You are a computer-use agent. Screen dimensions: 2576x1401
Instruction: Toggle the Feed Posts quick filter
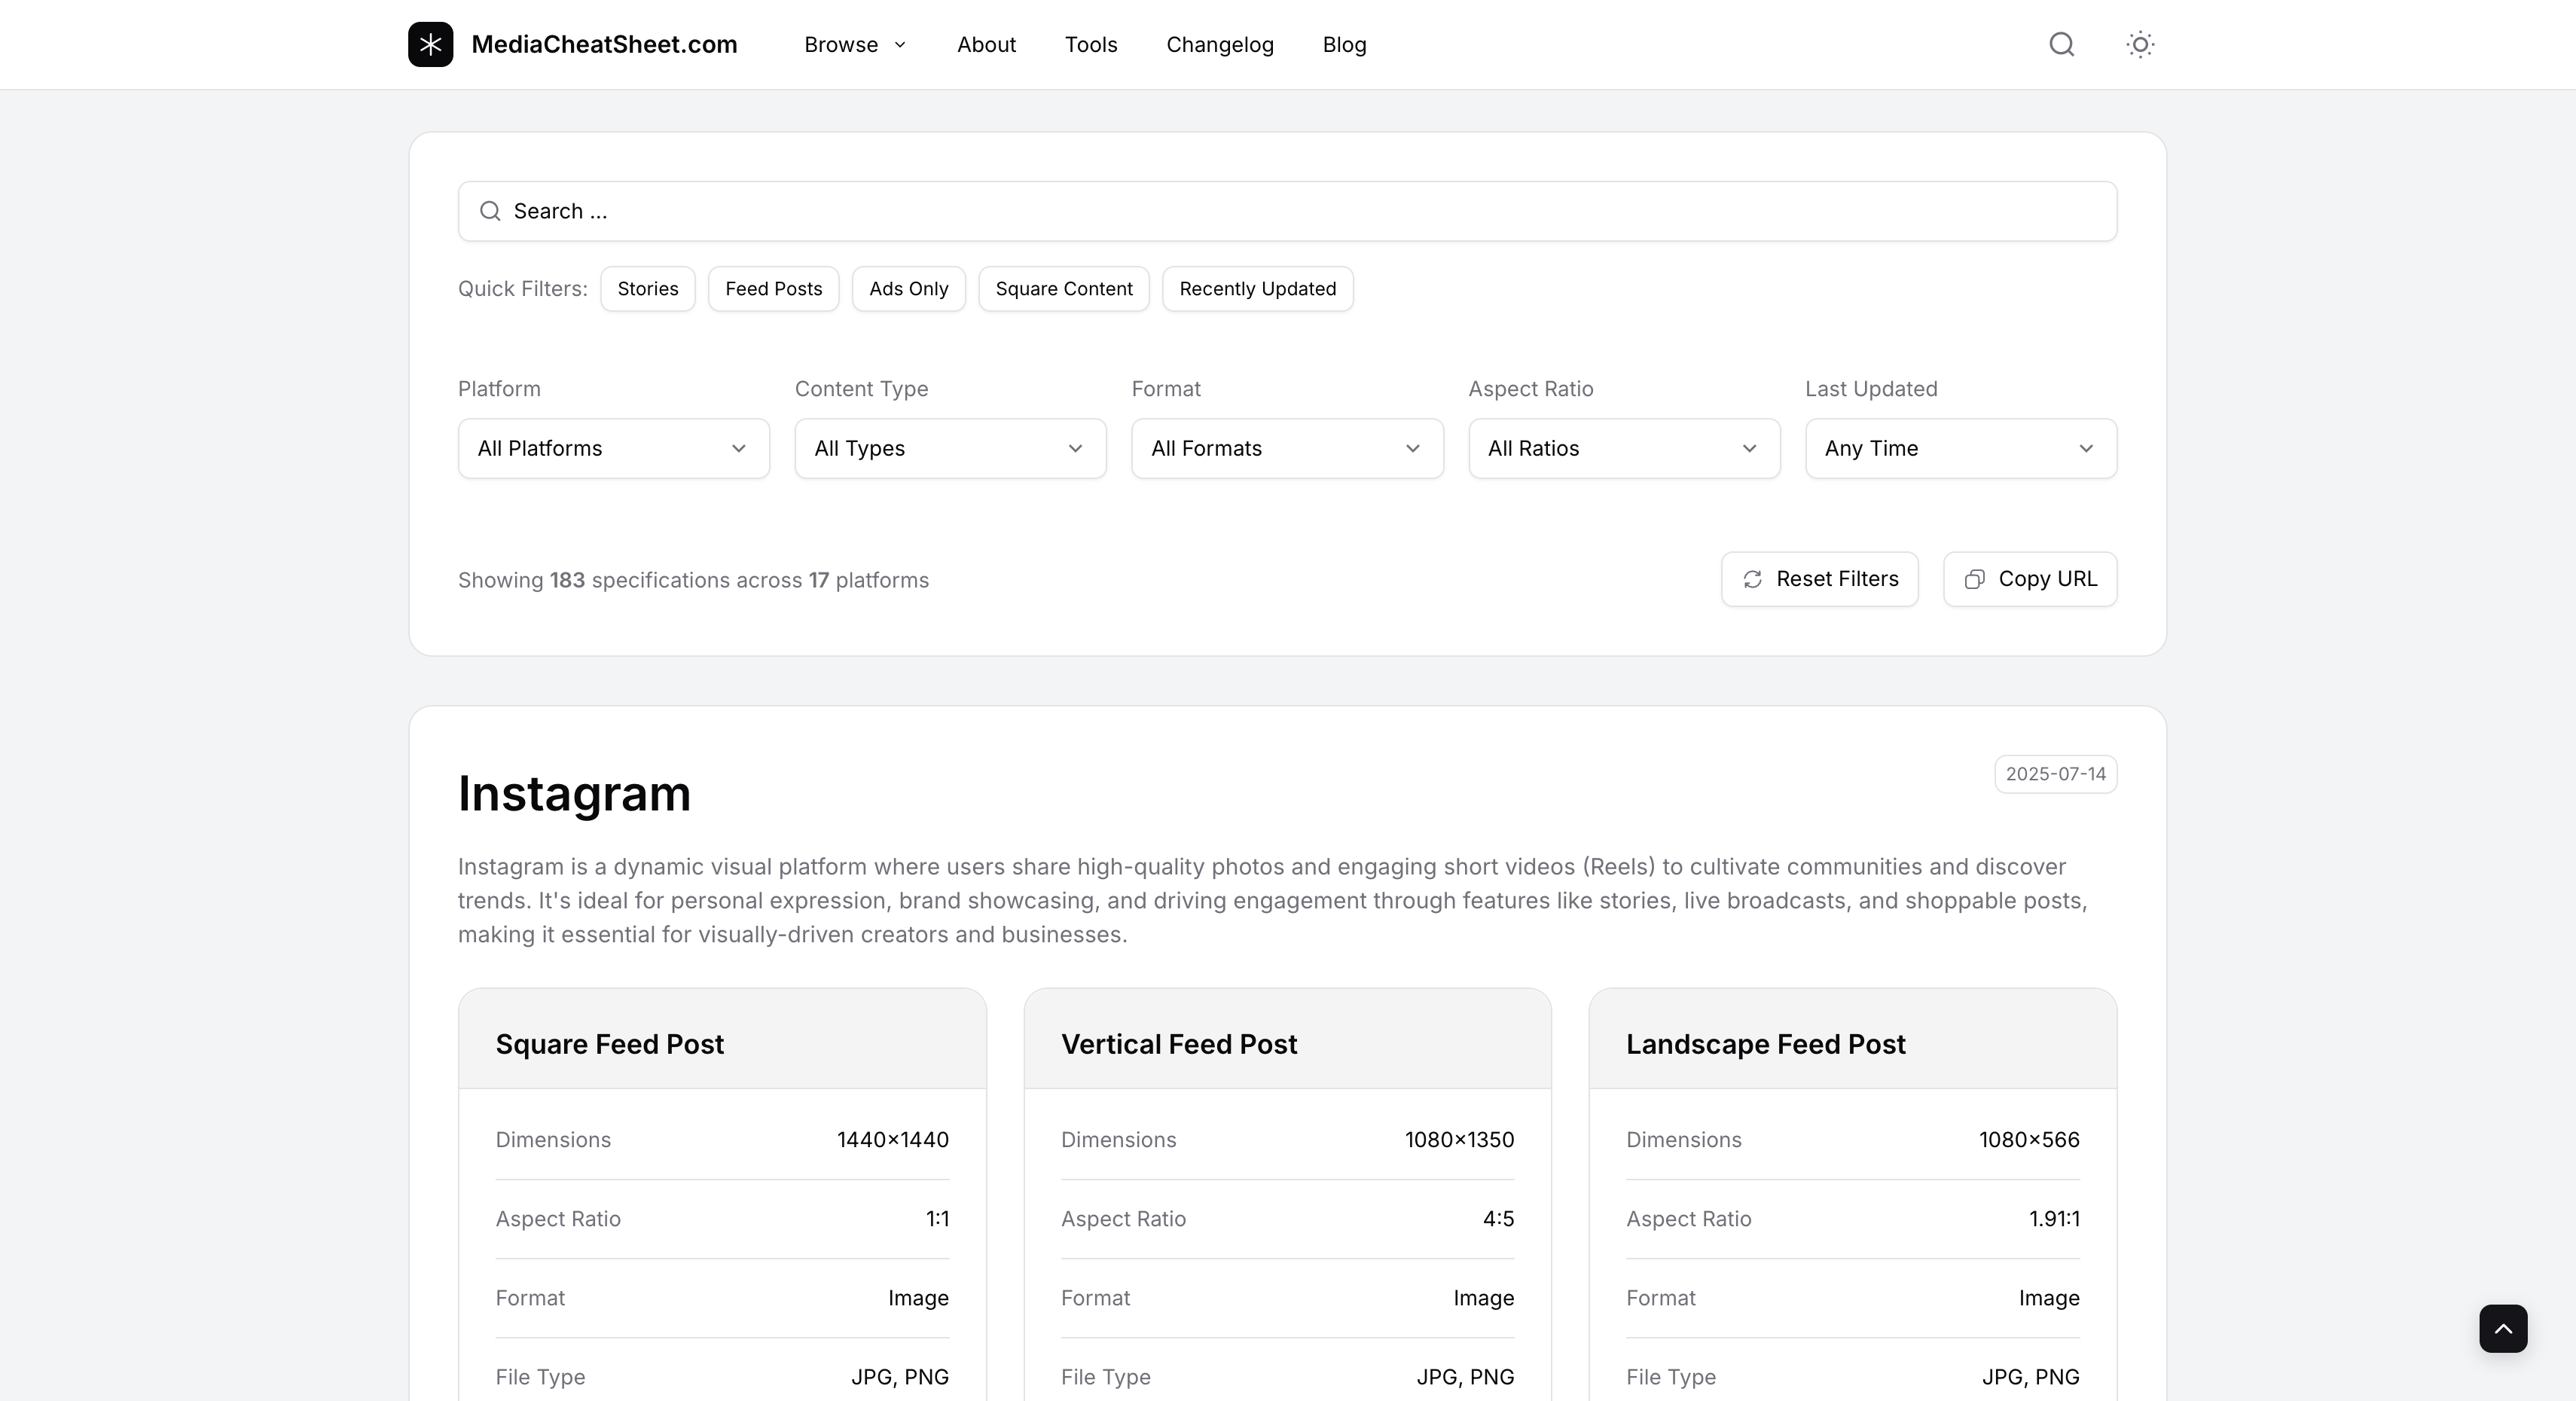pos(773,289)
